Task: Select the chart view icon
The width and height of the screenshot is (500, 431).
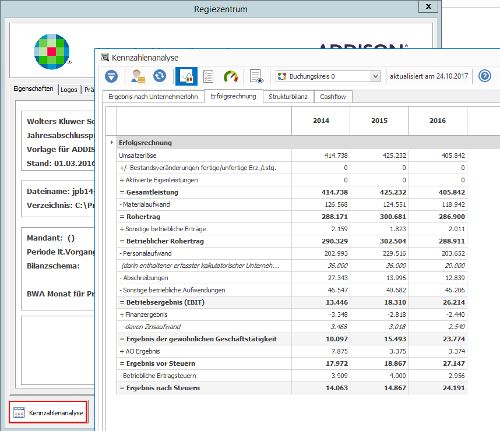Action: [186, 76]
